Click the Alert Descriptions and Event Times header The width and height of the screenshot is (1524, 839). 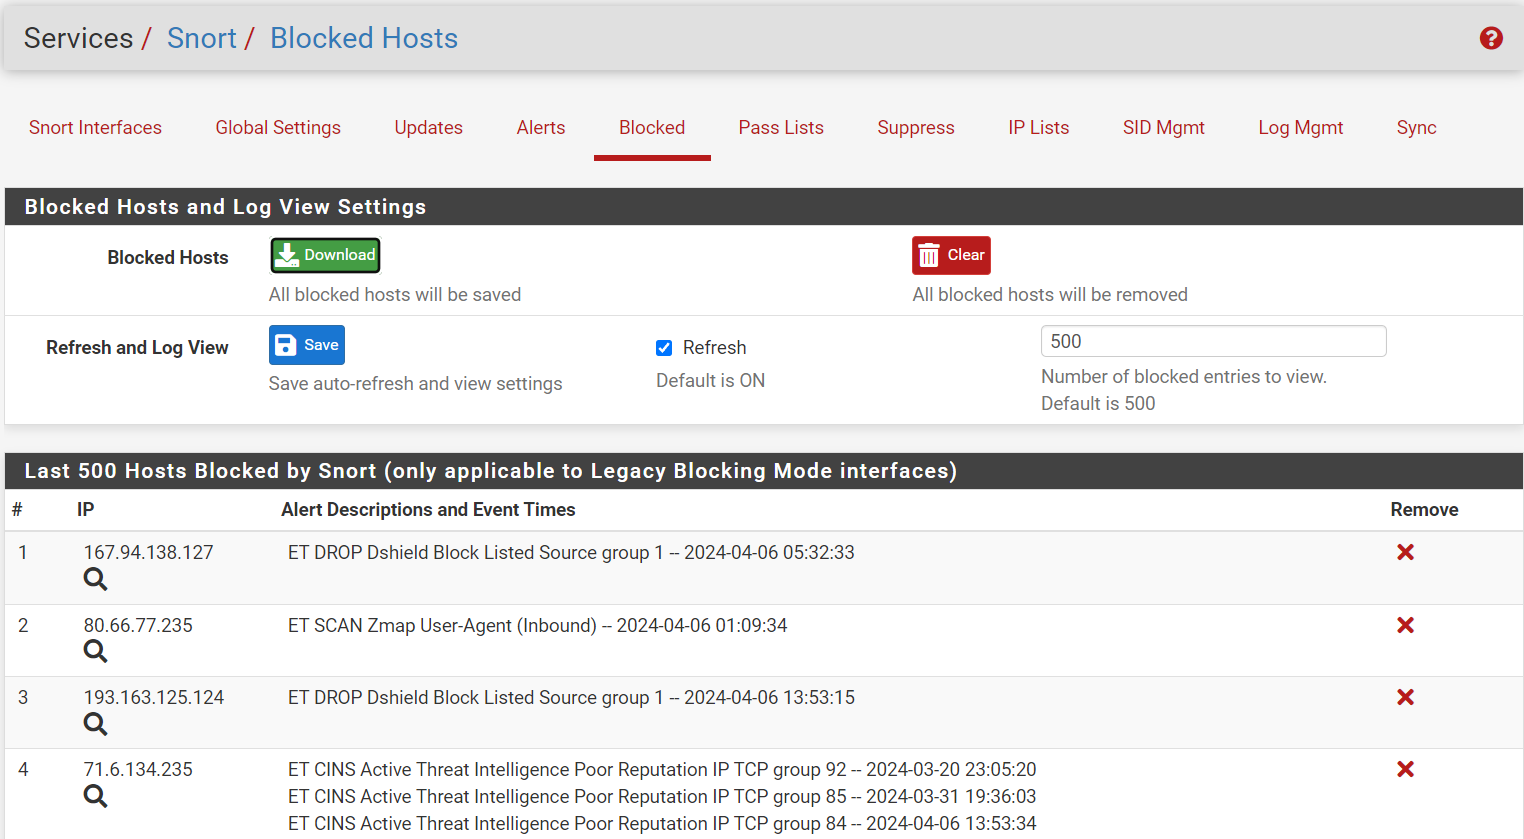(x=428, y=510)
